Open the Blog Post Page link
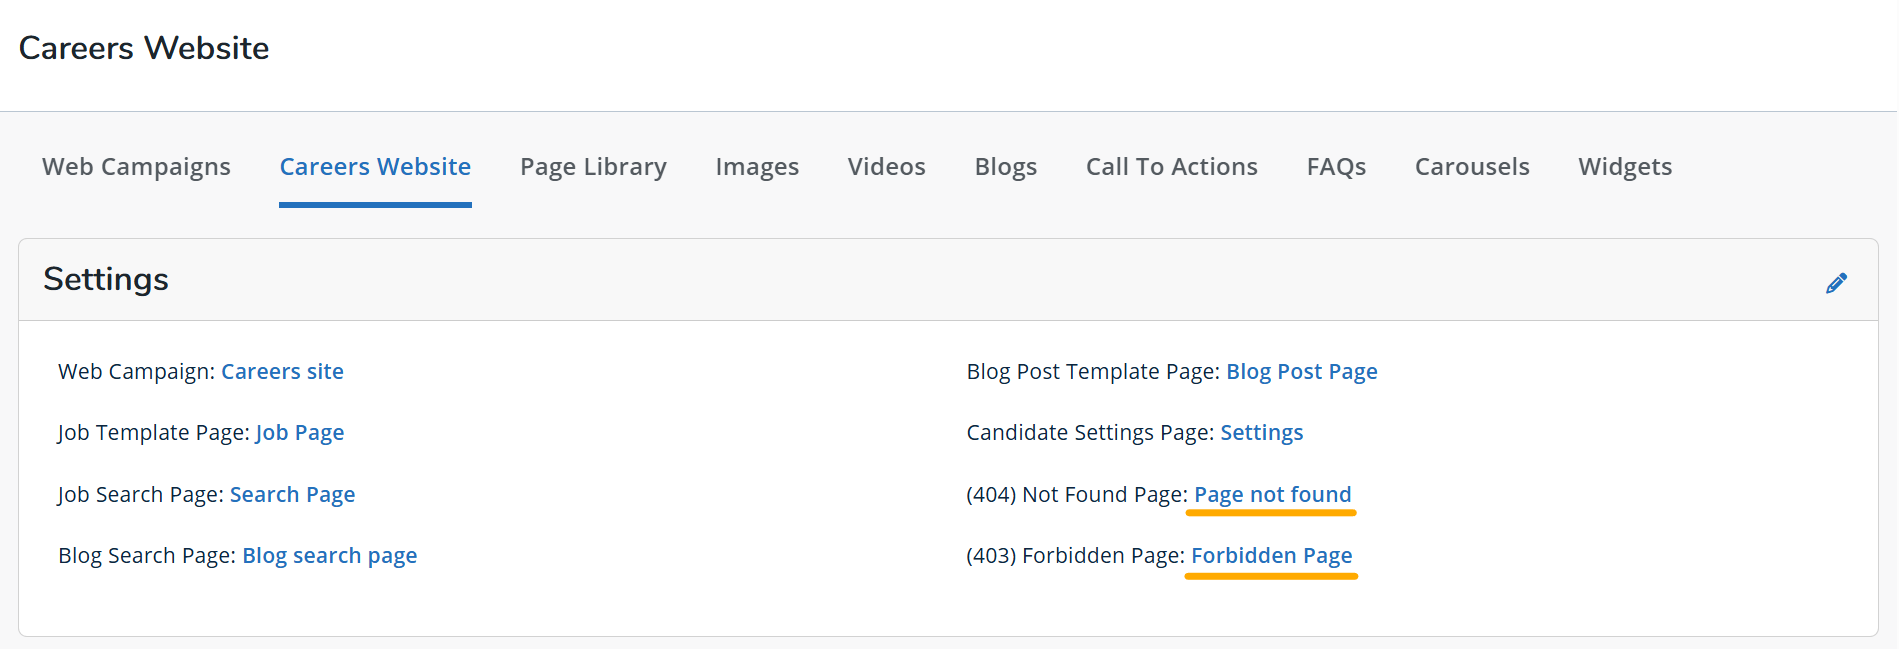The height and width of the screenshot is (649, 1899). click(1301, 372)
